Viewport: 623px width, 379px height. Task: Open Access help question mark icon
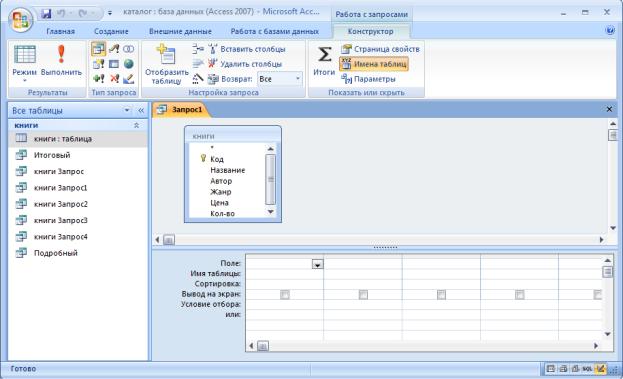pos(610,31)
